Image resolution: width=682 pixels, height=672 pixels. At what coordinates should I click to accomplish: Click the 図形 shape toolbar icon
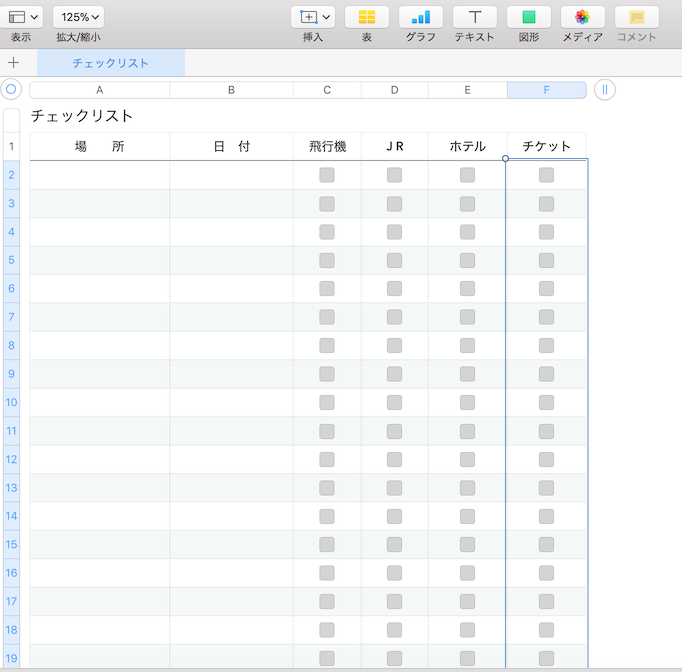pos(528,17)
